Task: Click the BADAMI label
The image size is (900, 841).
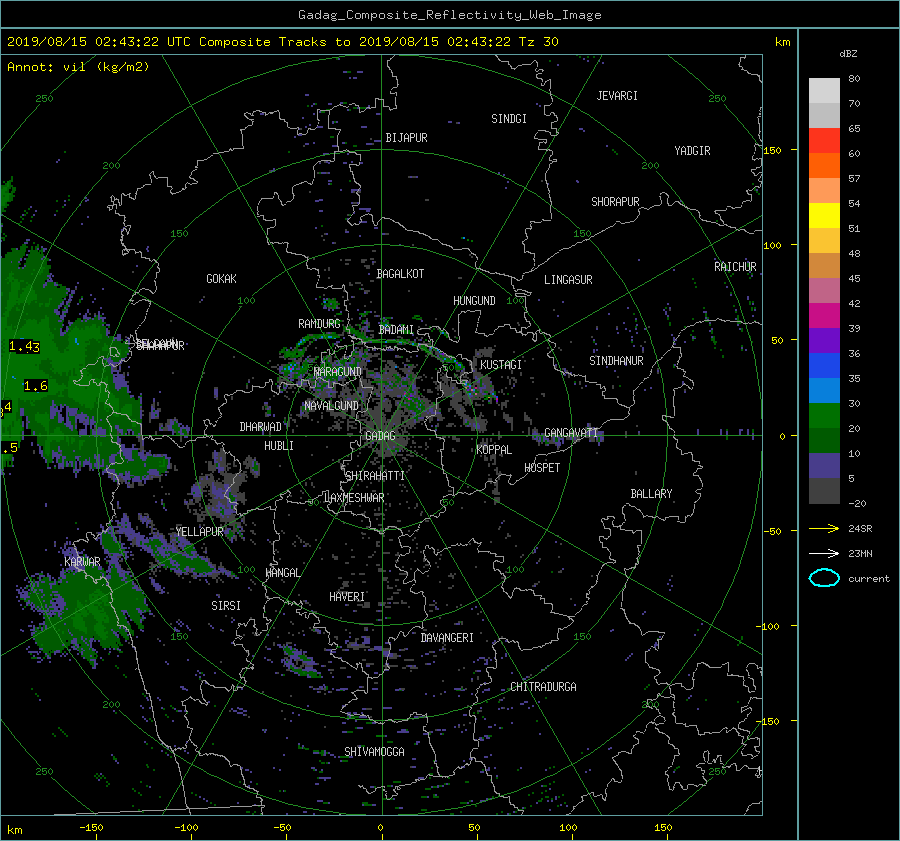Action: [x=396, y=330]
